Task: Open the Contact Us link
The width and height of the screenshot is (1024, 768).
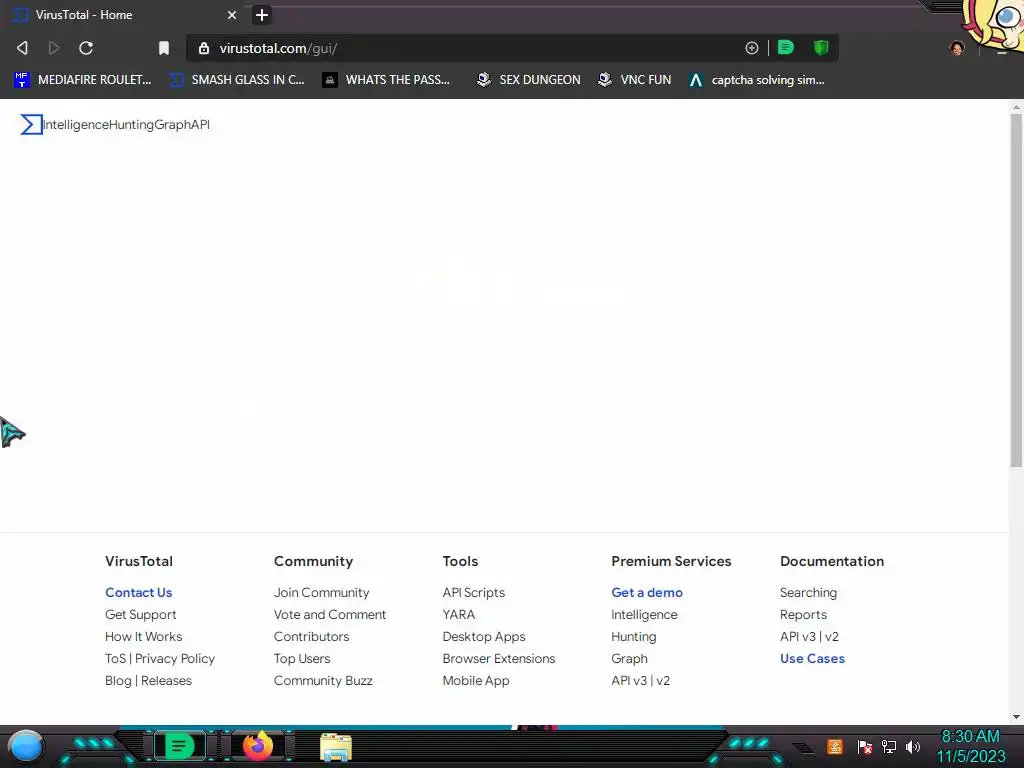Action: [x=138, y=592]
